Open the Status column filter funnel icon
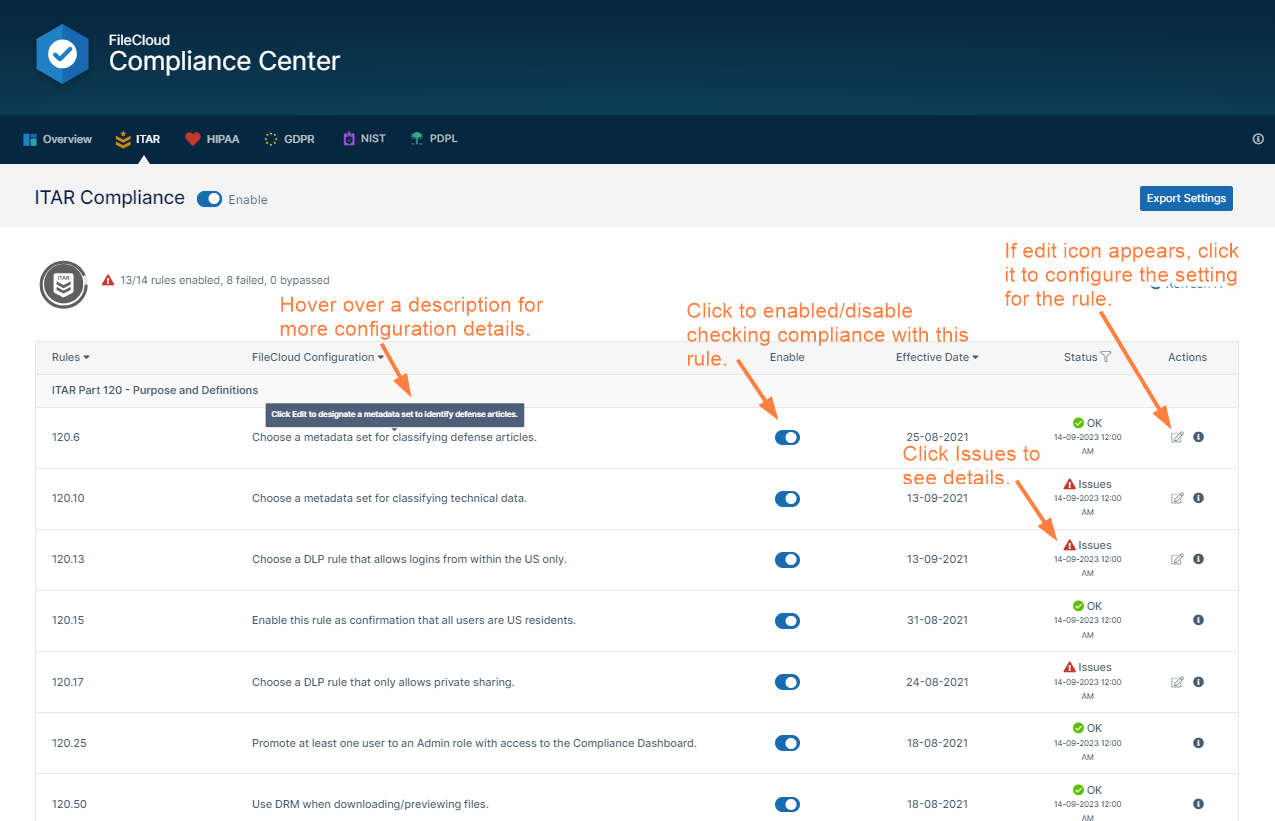The image size is (1275, 821). (1106, 357)
